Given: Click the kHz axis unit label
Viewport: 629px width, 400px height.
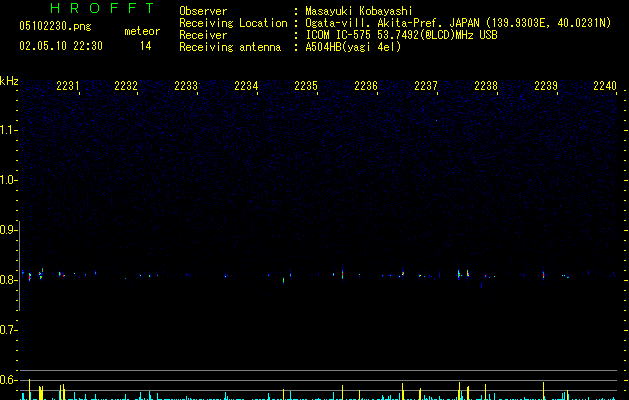Looking at the screenshot, I should (9, 81).
